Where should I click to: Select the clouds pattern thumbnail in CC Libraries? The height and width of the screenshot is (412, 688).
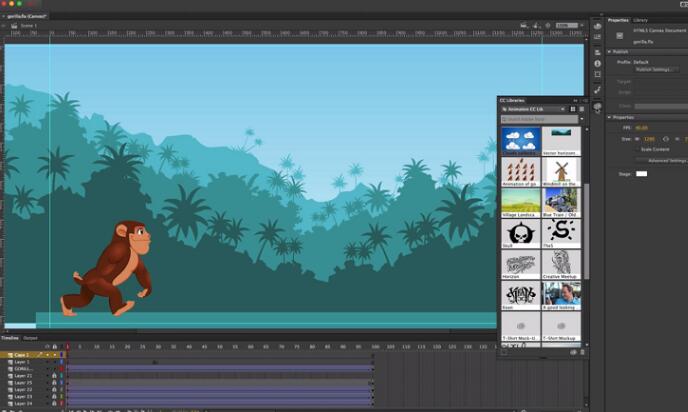(x=520, y=141)
